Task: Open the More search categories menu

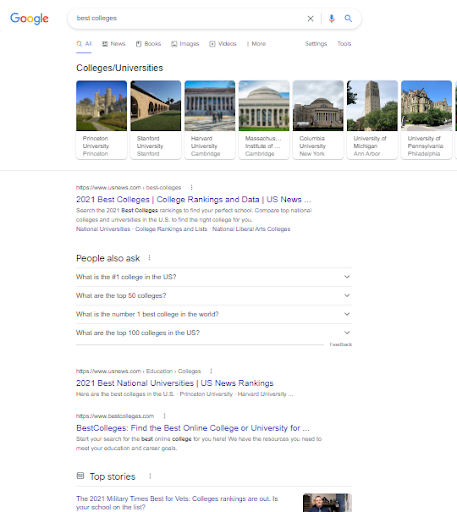Action: pyautogui.click(x=256, y=44)
